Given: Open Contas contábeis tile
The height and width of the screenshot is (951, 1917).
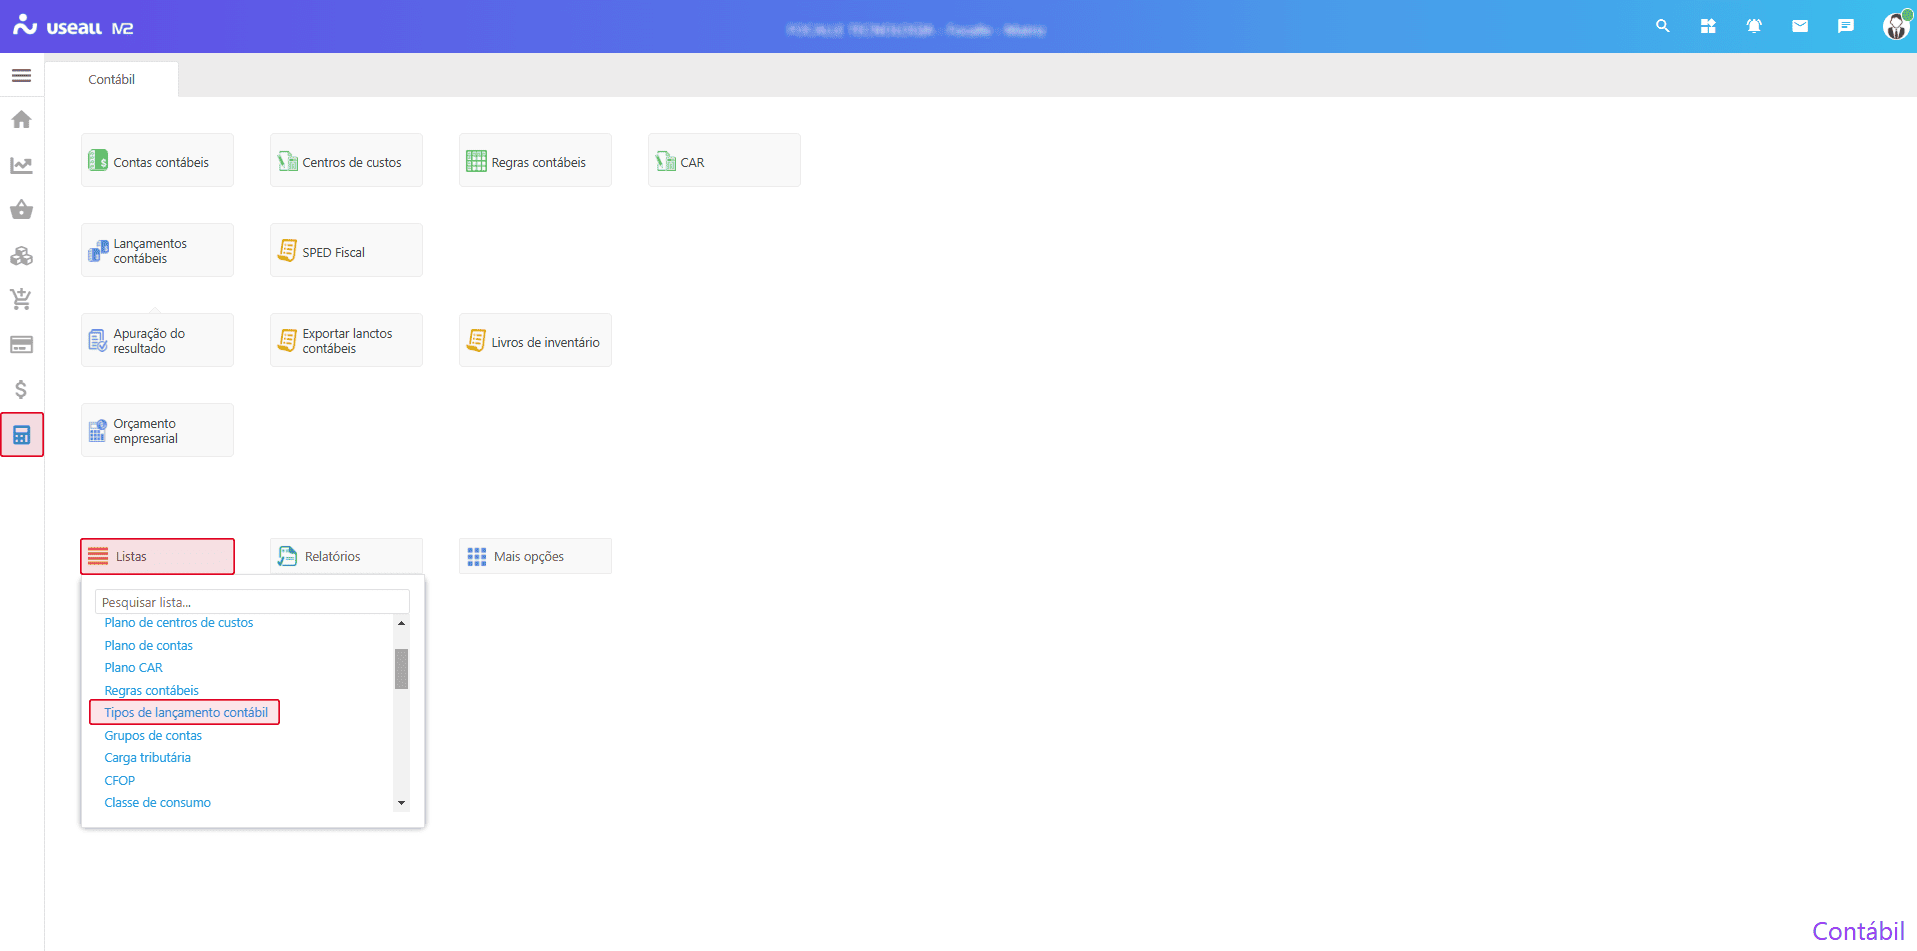Looking at the screenshot, I should tap(157, 160).
